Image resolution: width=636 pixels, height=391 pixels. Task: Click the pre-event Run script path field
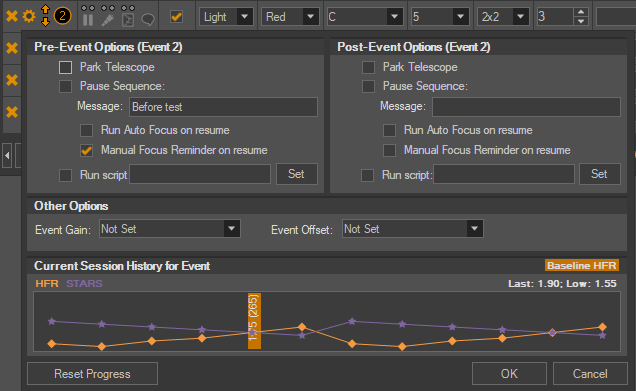(200, 174)
